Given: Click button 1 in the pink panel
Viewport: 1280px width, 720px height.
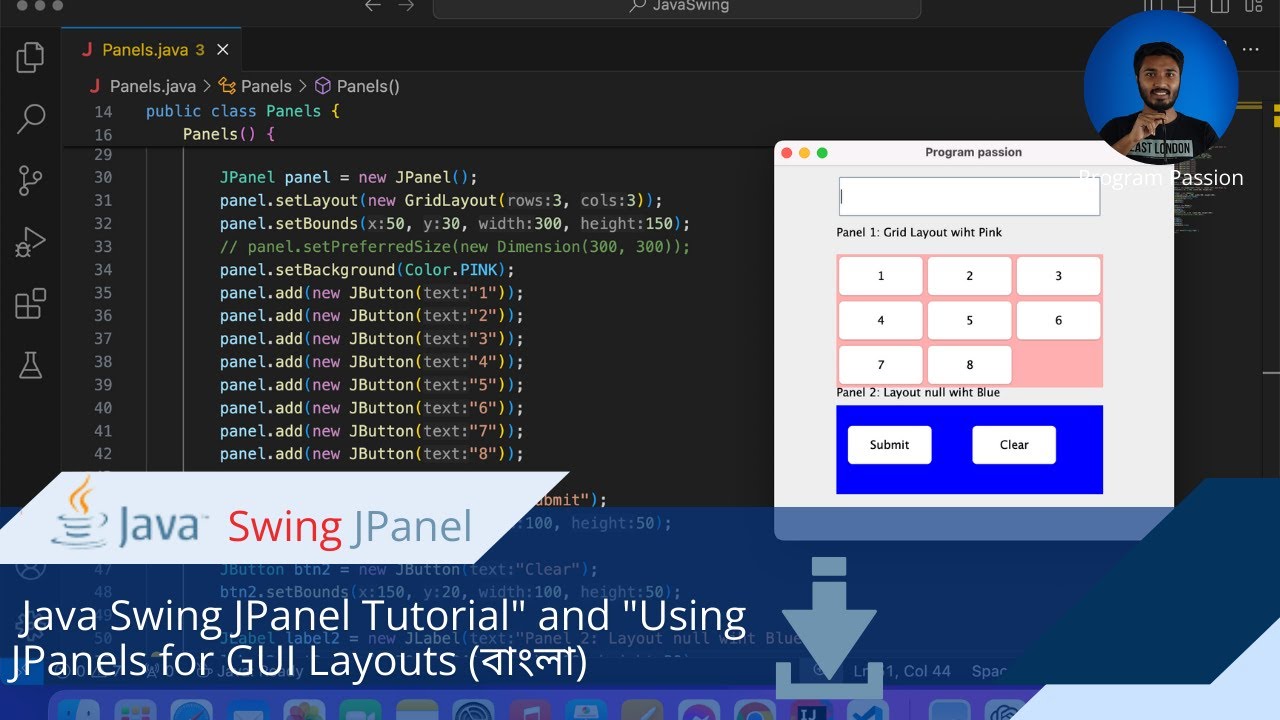Looking at the screenshot, I should coord(880,276).
